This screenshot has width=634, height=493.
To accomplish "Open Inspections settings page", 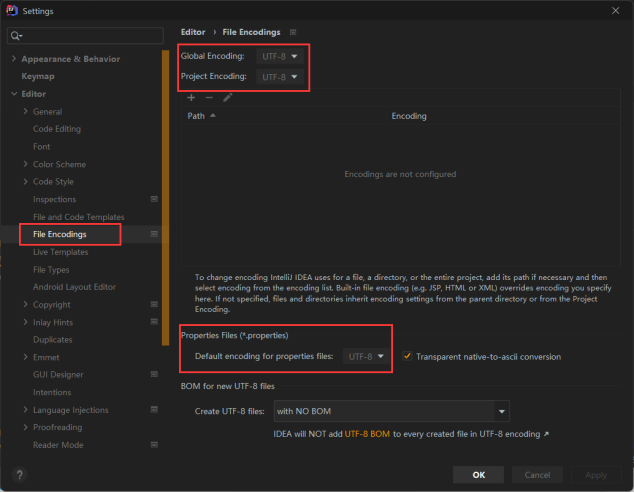I will click(55, 199).
